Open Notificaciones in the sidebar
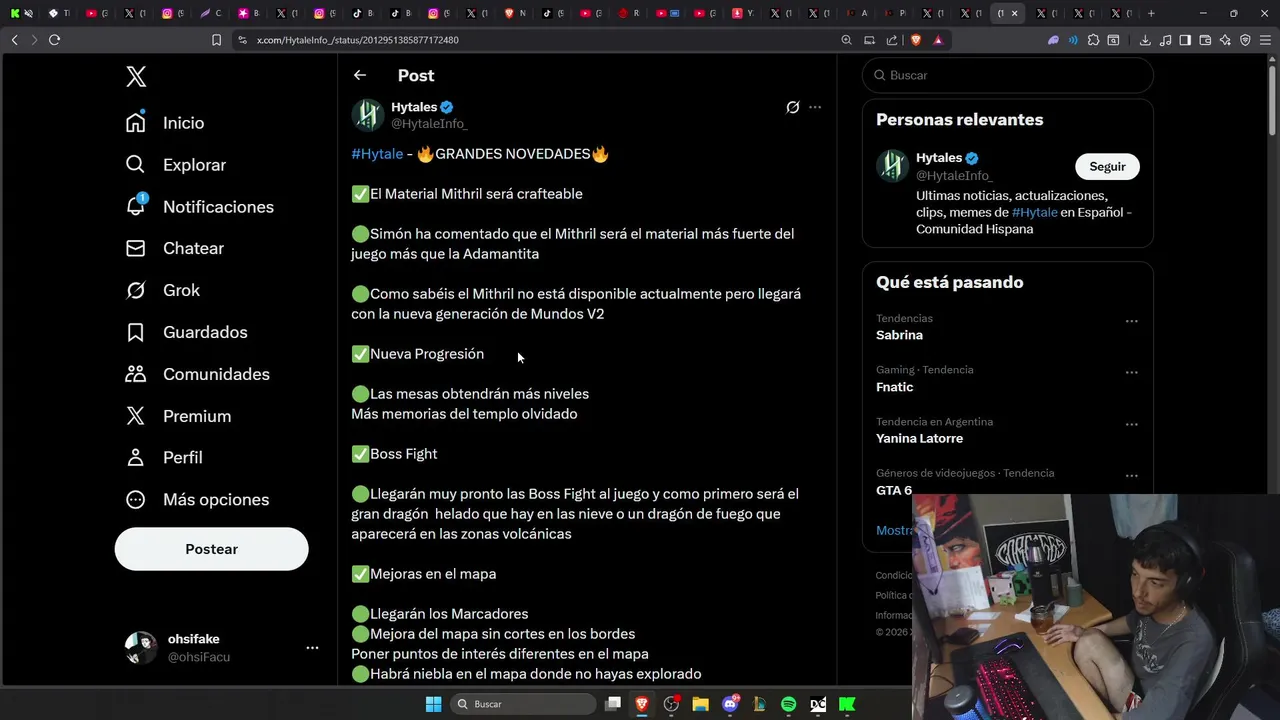This screenshot has height=720, width=1280. (x=199, y=207)
